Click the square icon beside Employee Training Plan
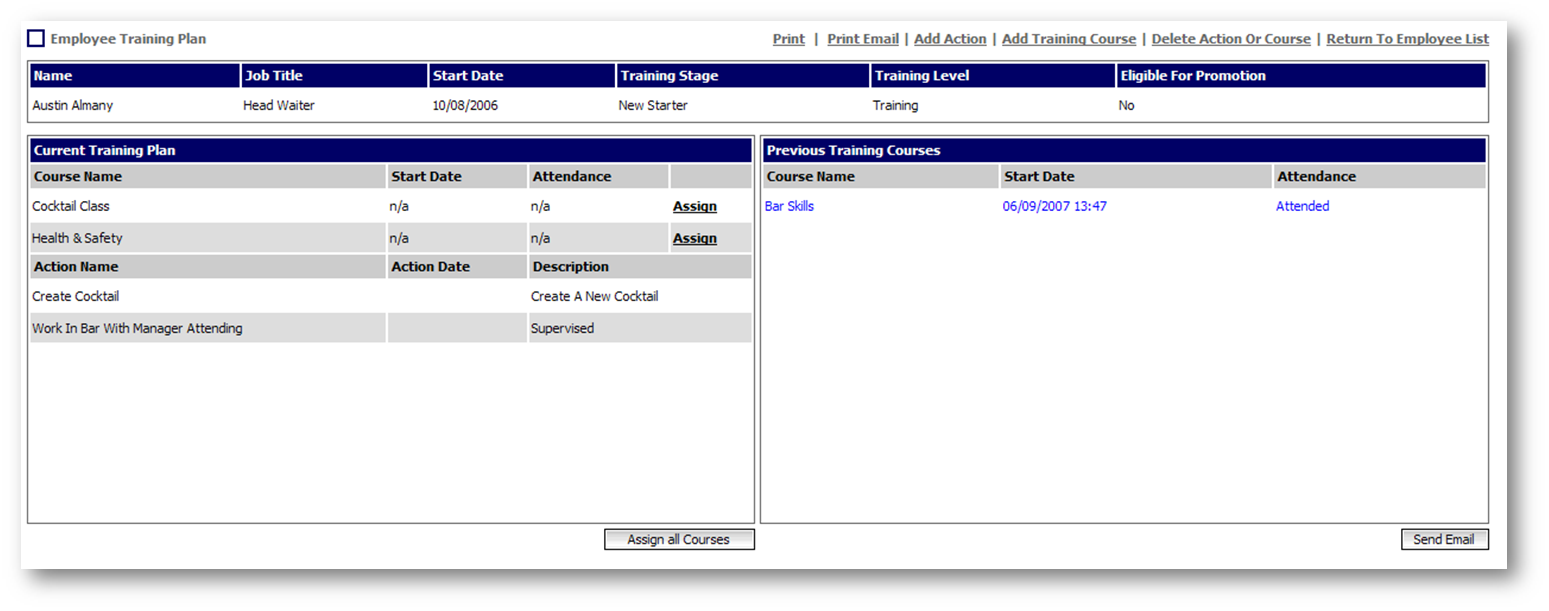This screenshot has height=611, width=1549. (x=36, y=39)
